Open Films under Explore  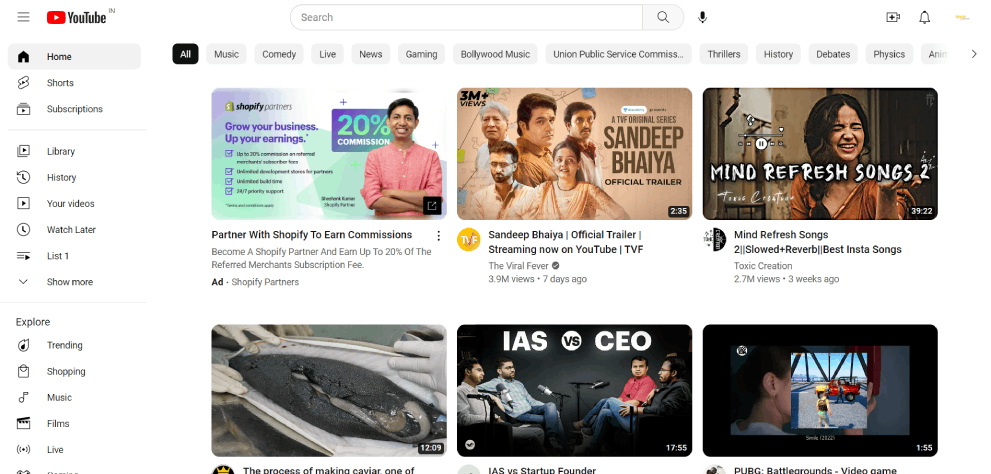coord(75,423)
